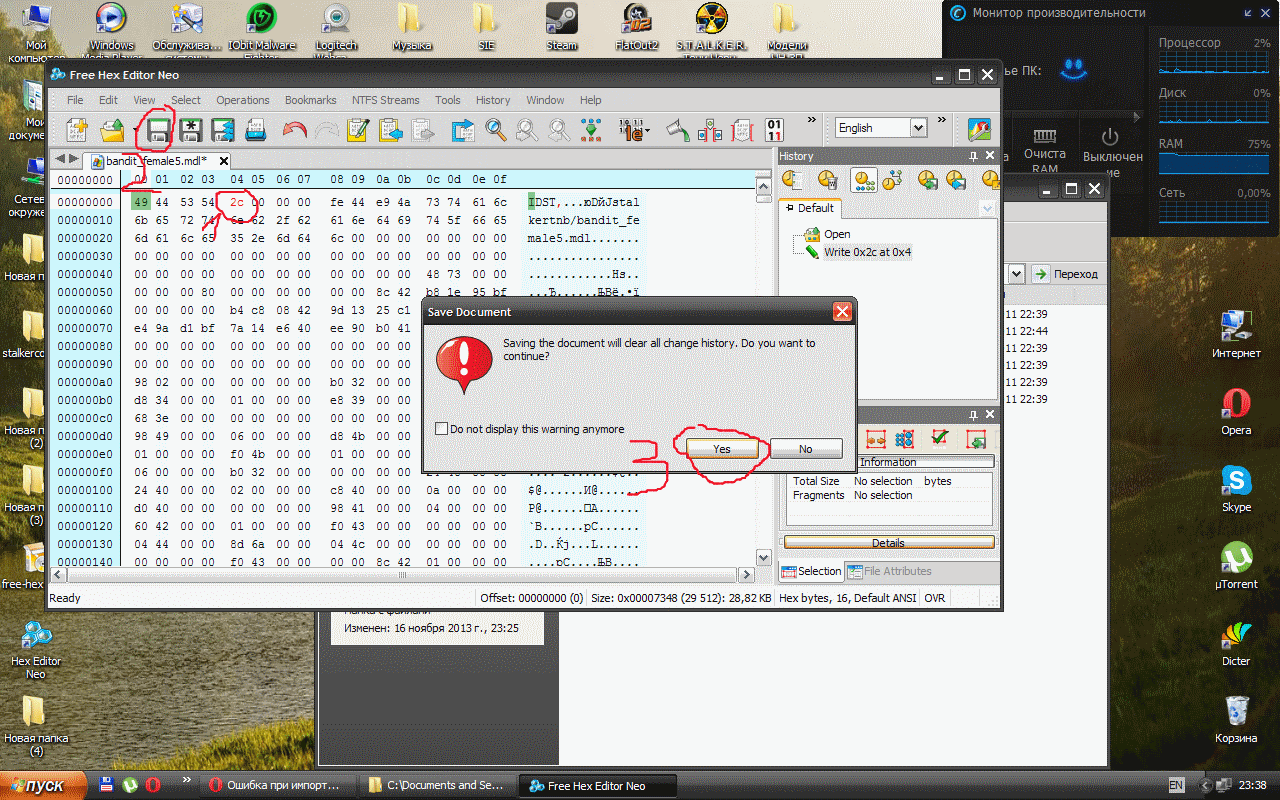Click selection panel green checkmark icon
The height and width of the screenshot is (800, 1280).
(939, 438)
